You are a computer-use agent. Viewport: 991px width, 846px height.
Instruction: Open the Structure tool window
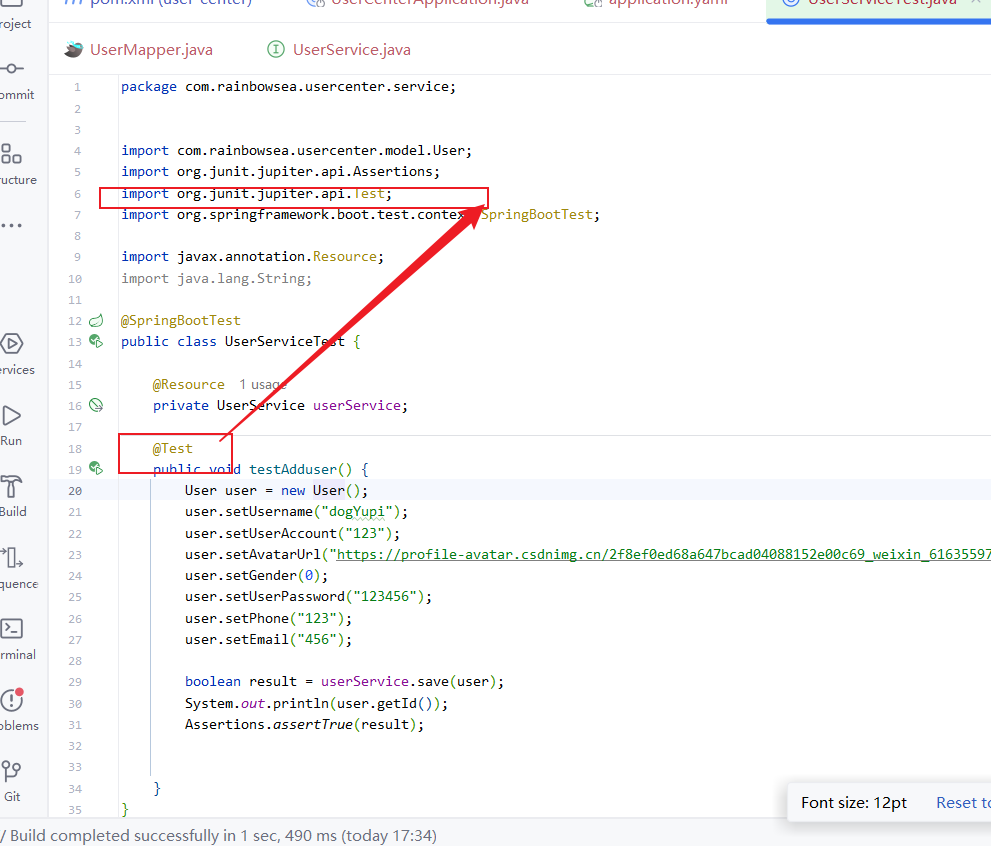pos(12,154)
